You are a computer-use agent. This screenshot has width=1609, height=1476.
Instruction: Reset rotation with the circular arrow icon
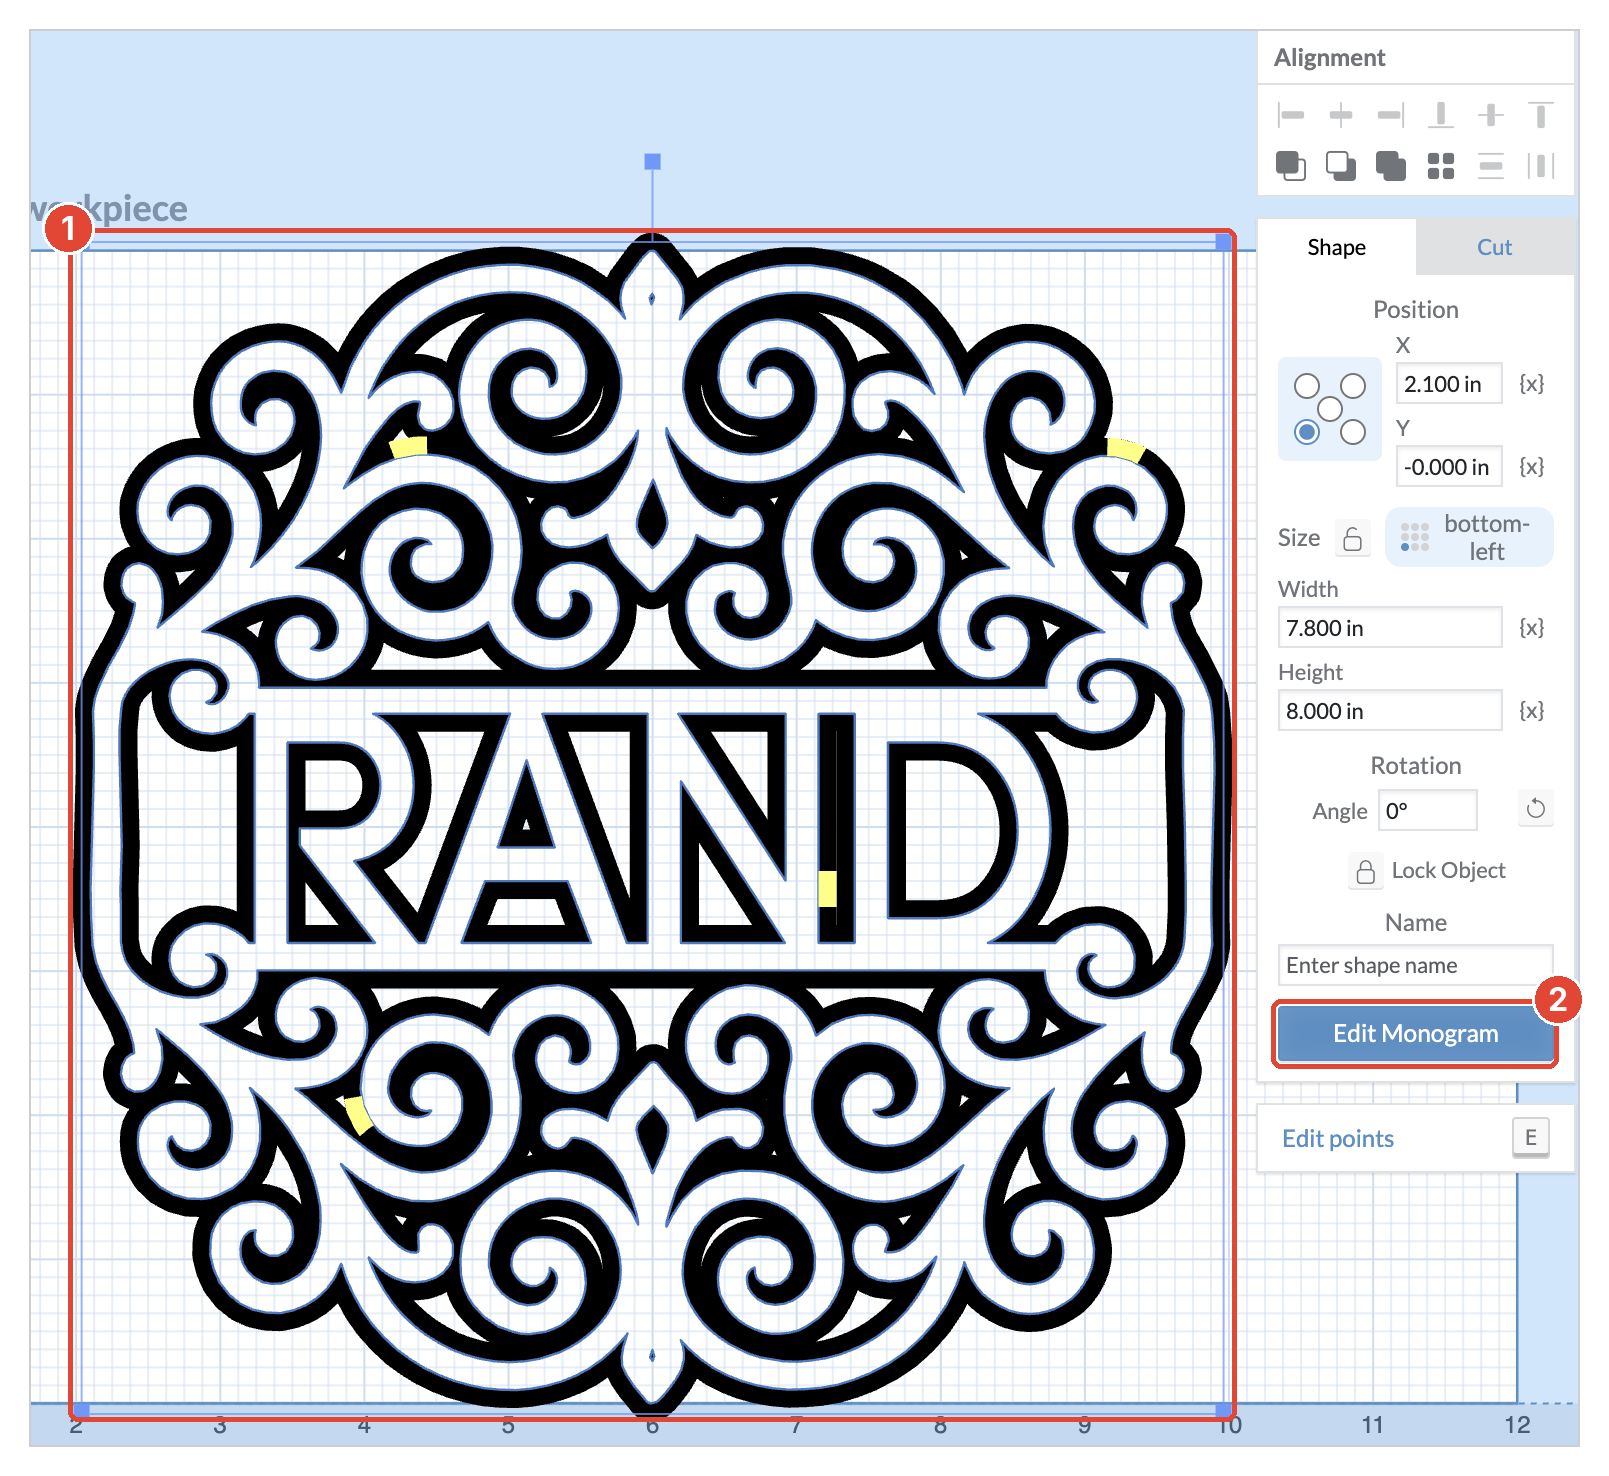[1536, 808]
